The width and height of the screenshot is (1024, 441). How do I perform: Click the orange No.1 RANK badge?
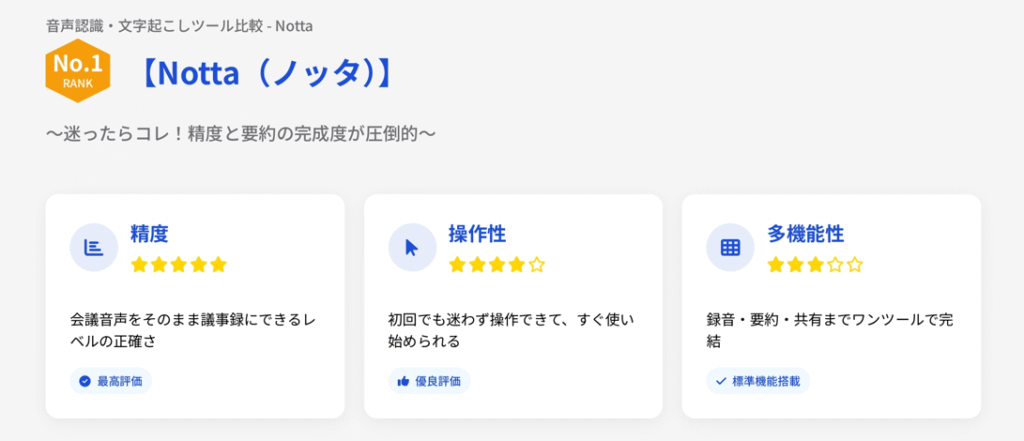(78, 72)
